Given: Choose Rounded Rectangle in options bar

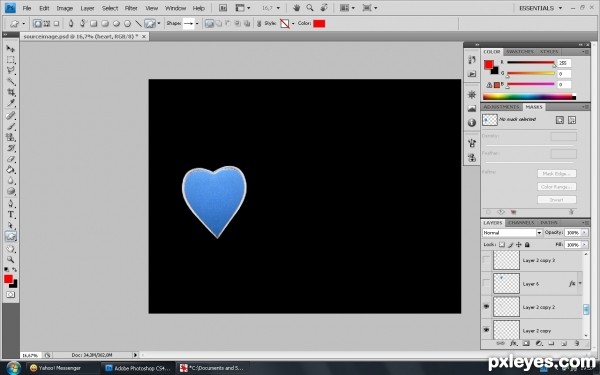Looking at the screenshot, I should point(105,24).
